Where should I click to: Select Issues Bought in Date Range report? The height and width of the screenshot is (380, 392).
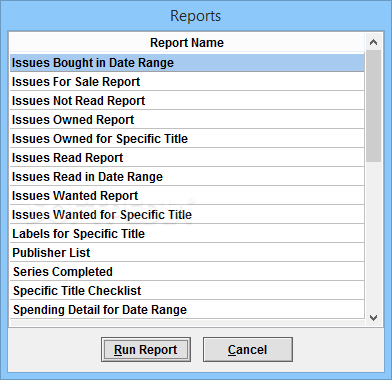tap(187, 63)
